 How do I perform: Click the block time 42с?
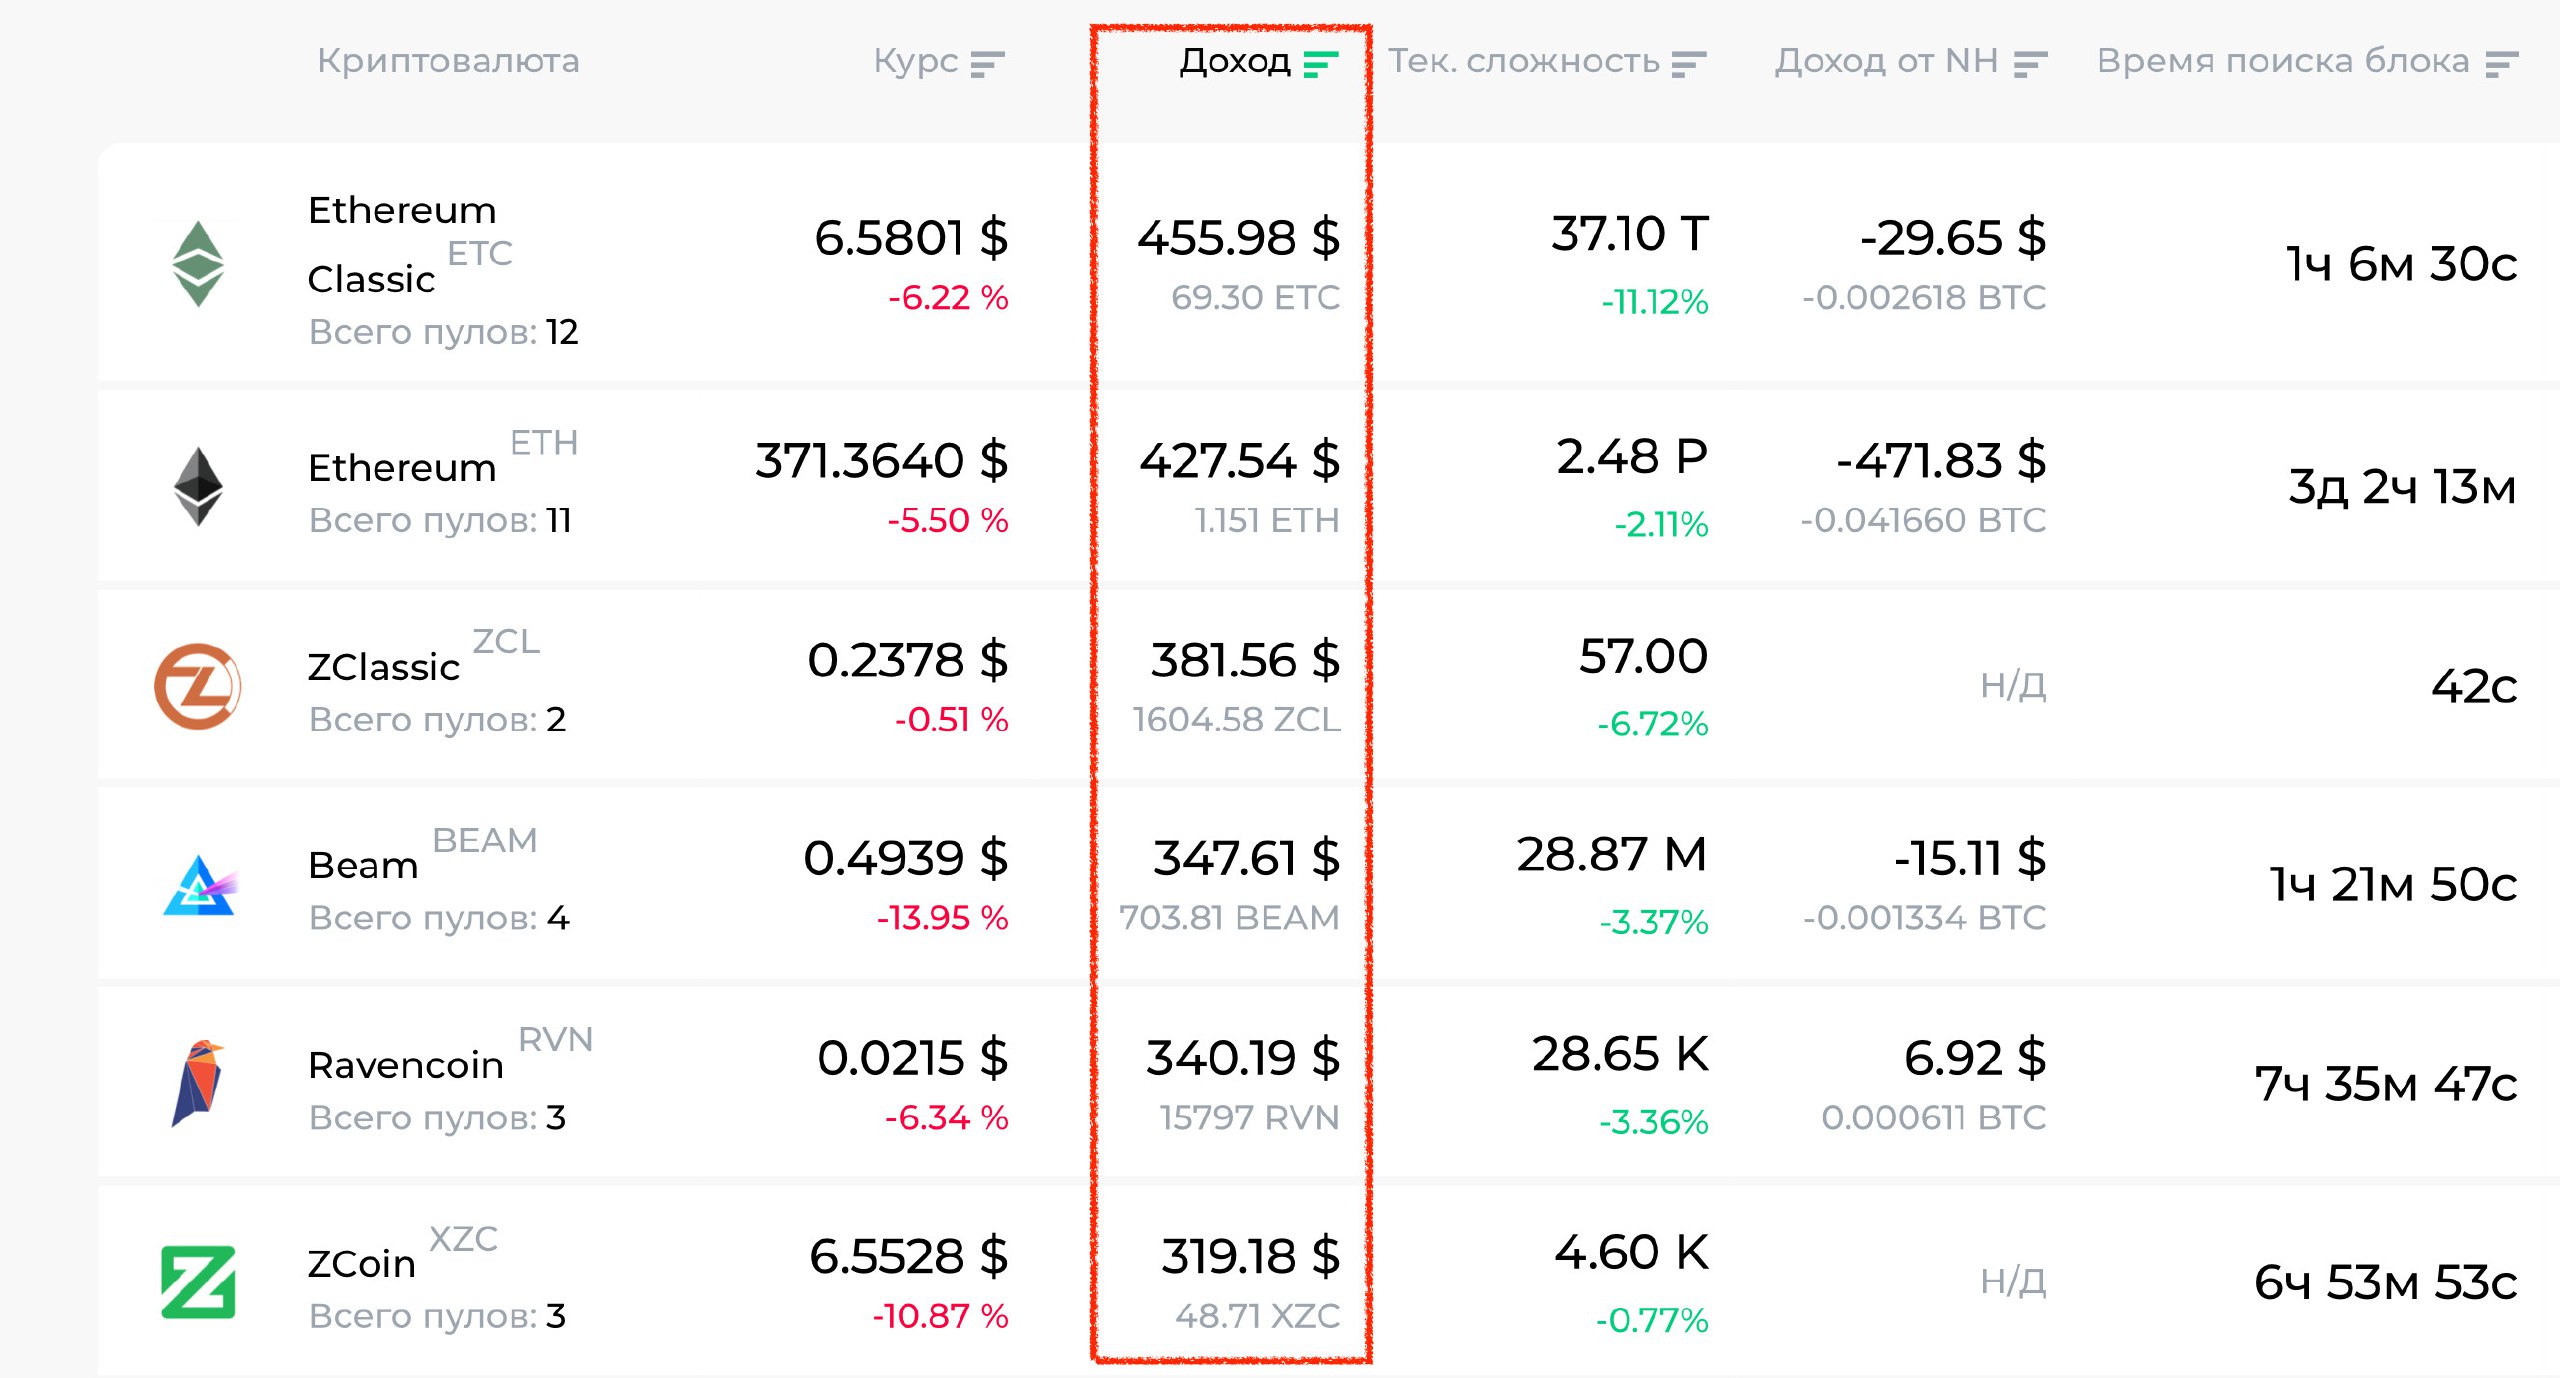(2475, 686)
